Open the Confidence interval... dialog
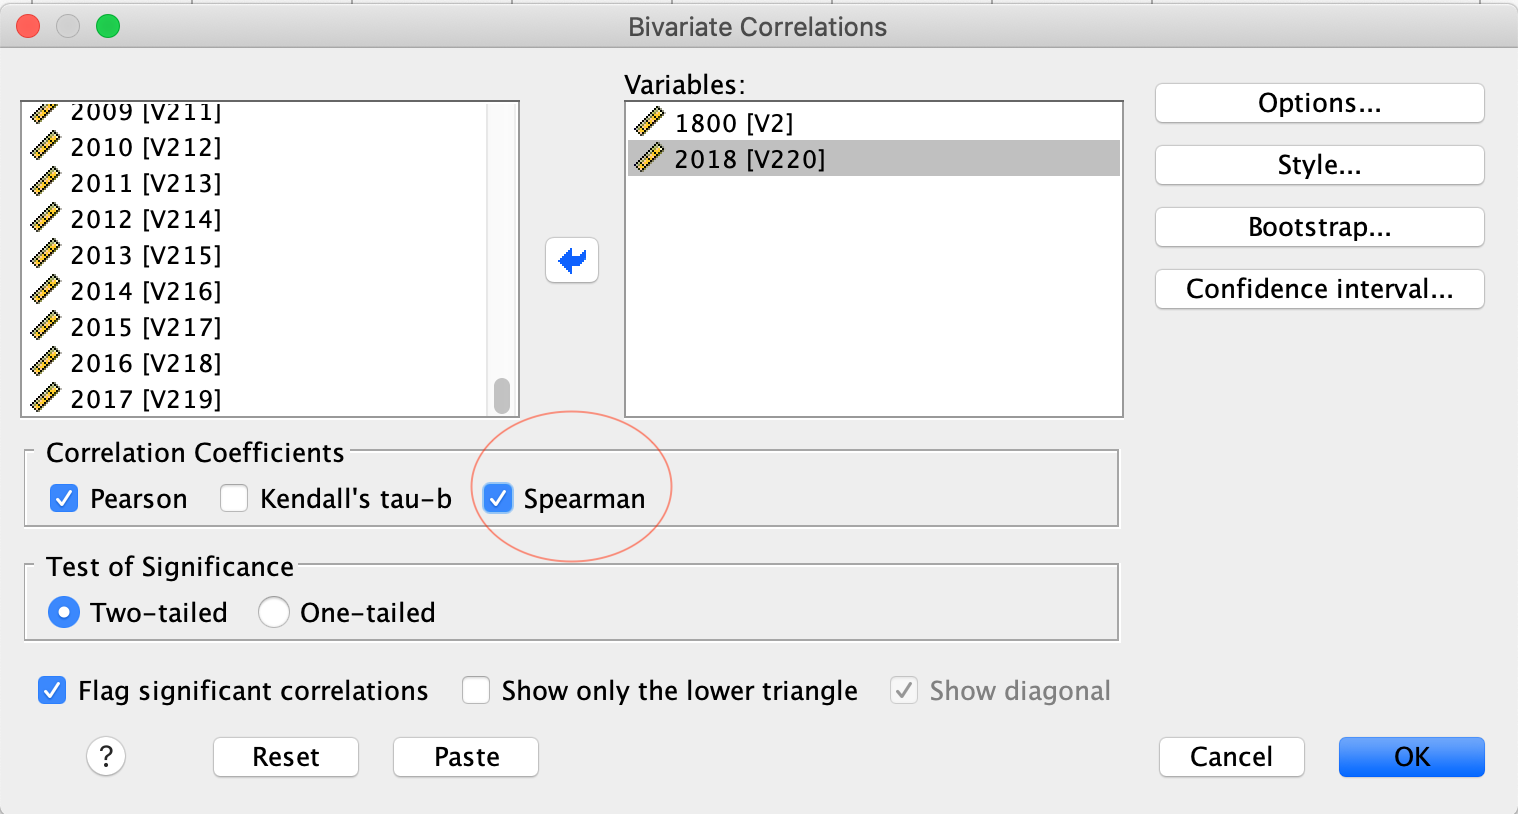 [x=1319, y=289]
